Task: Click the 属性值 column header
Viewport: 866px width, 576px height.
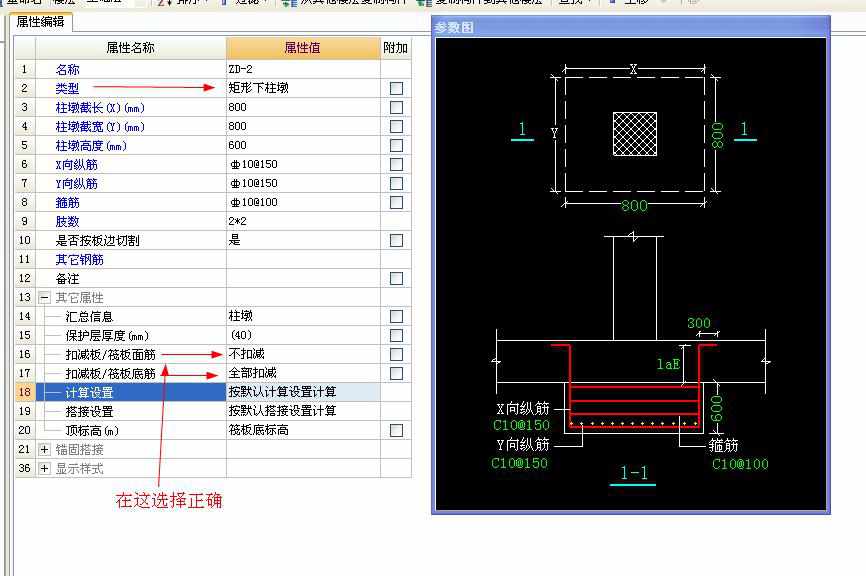Action: [x=303, y=48]
